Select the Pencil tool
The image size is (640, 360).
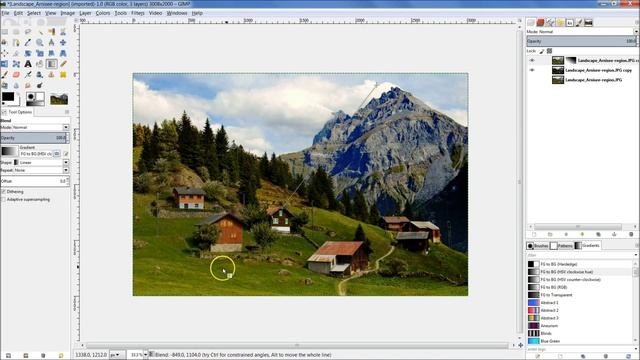click(x=63, y=64)
